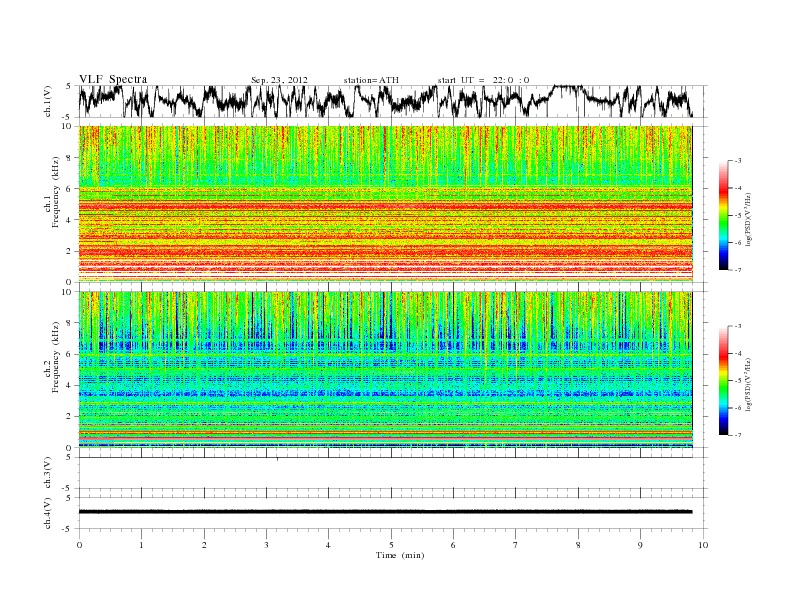The image size is (792, 612).
Task: Click the "4" kHz tick on ch.2 frequency axis
Action: coord(69,385)
